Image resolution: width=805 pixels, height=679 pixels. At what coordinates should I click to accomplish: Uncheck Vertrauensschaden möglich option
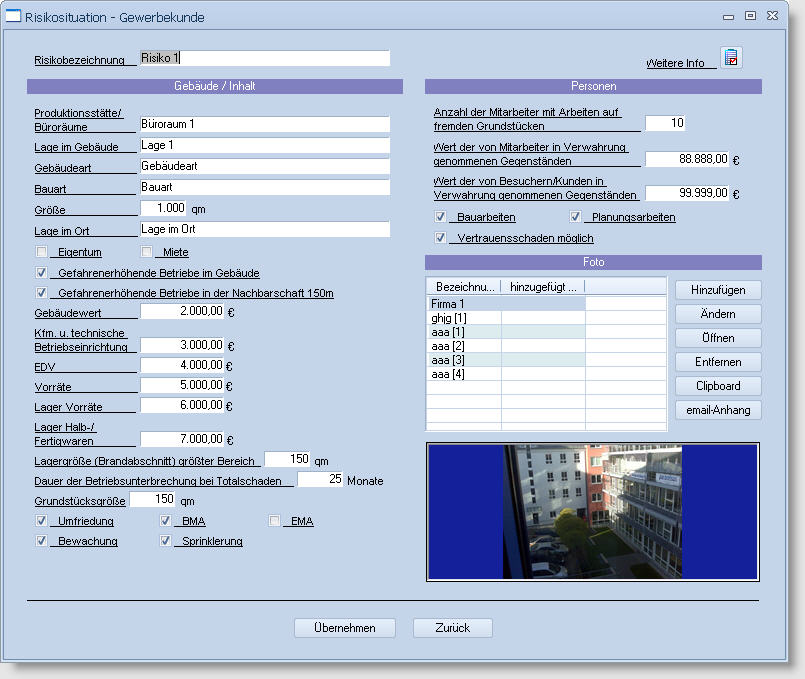click(441, 238)
